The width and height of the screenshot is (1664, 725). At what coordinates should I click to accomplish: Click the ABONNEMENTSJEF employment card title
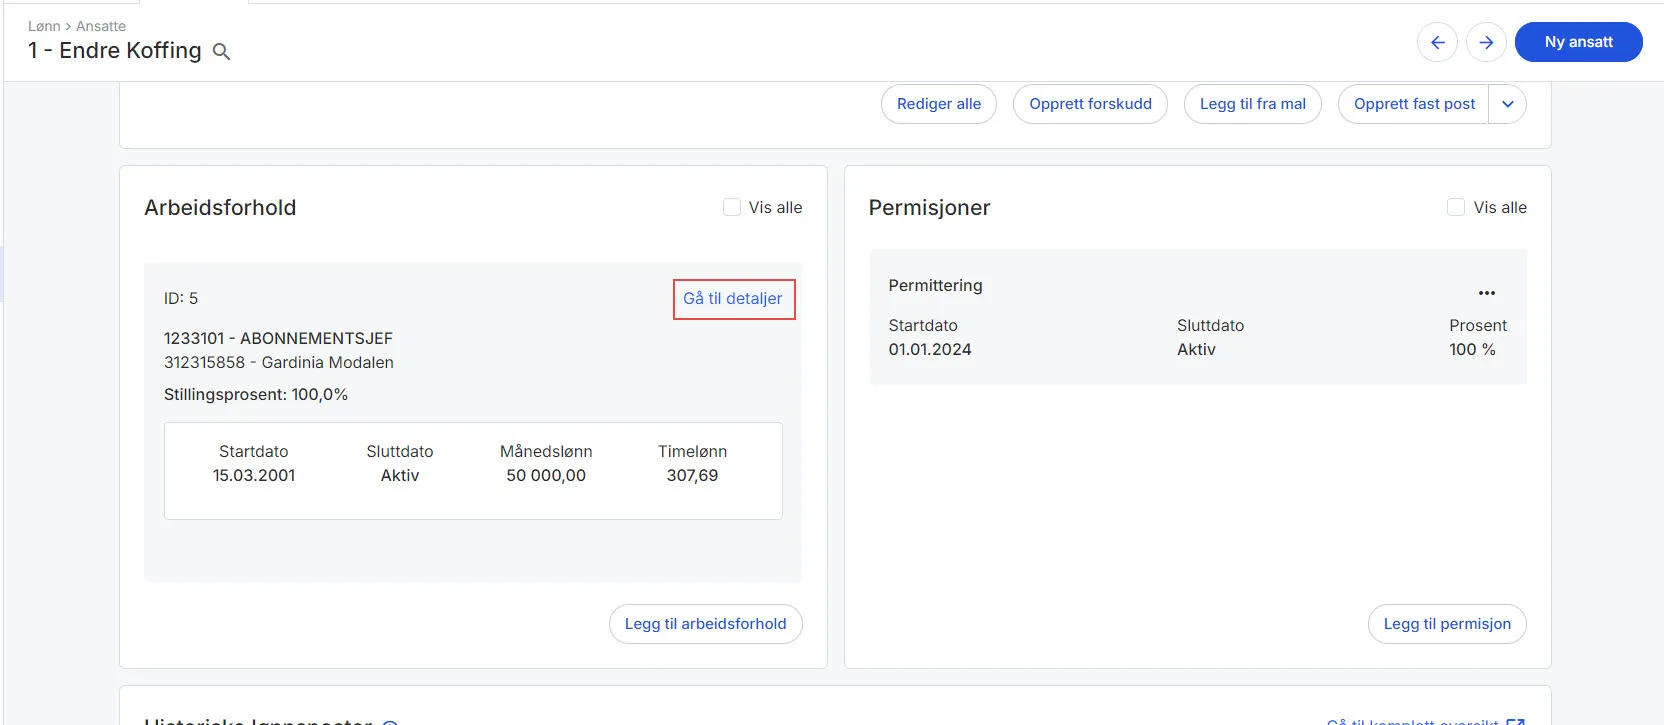(278, 338)
